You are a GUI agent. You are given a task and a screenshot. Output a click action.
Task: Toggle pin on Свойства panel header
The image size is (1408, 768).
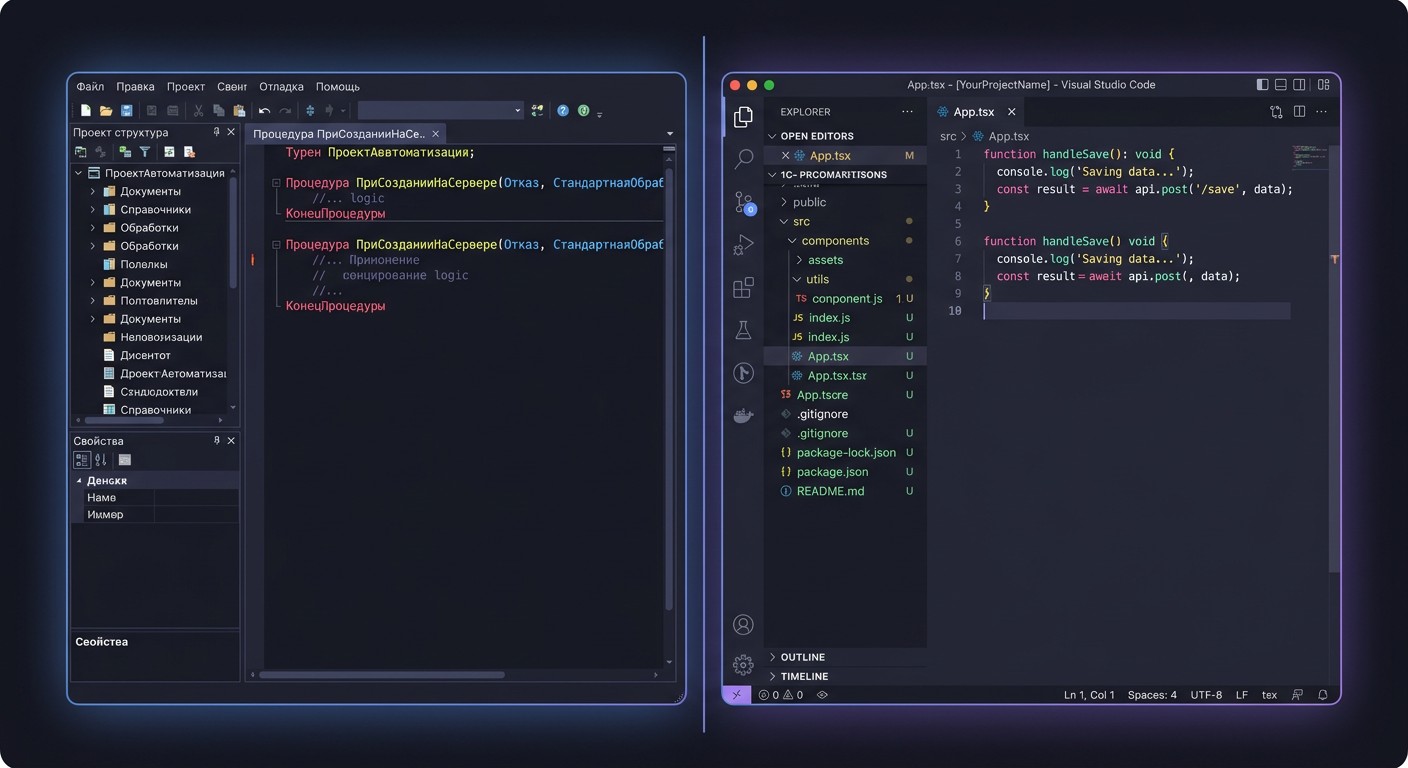click(x=217, y=441)
